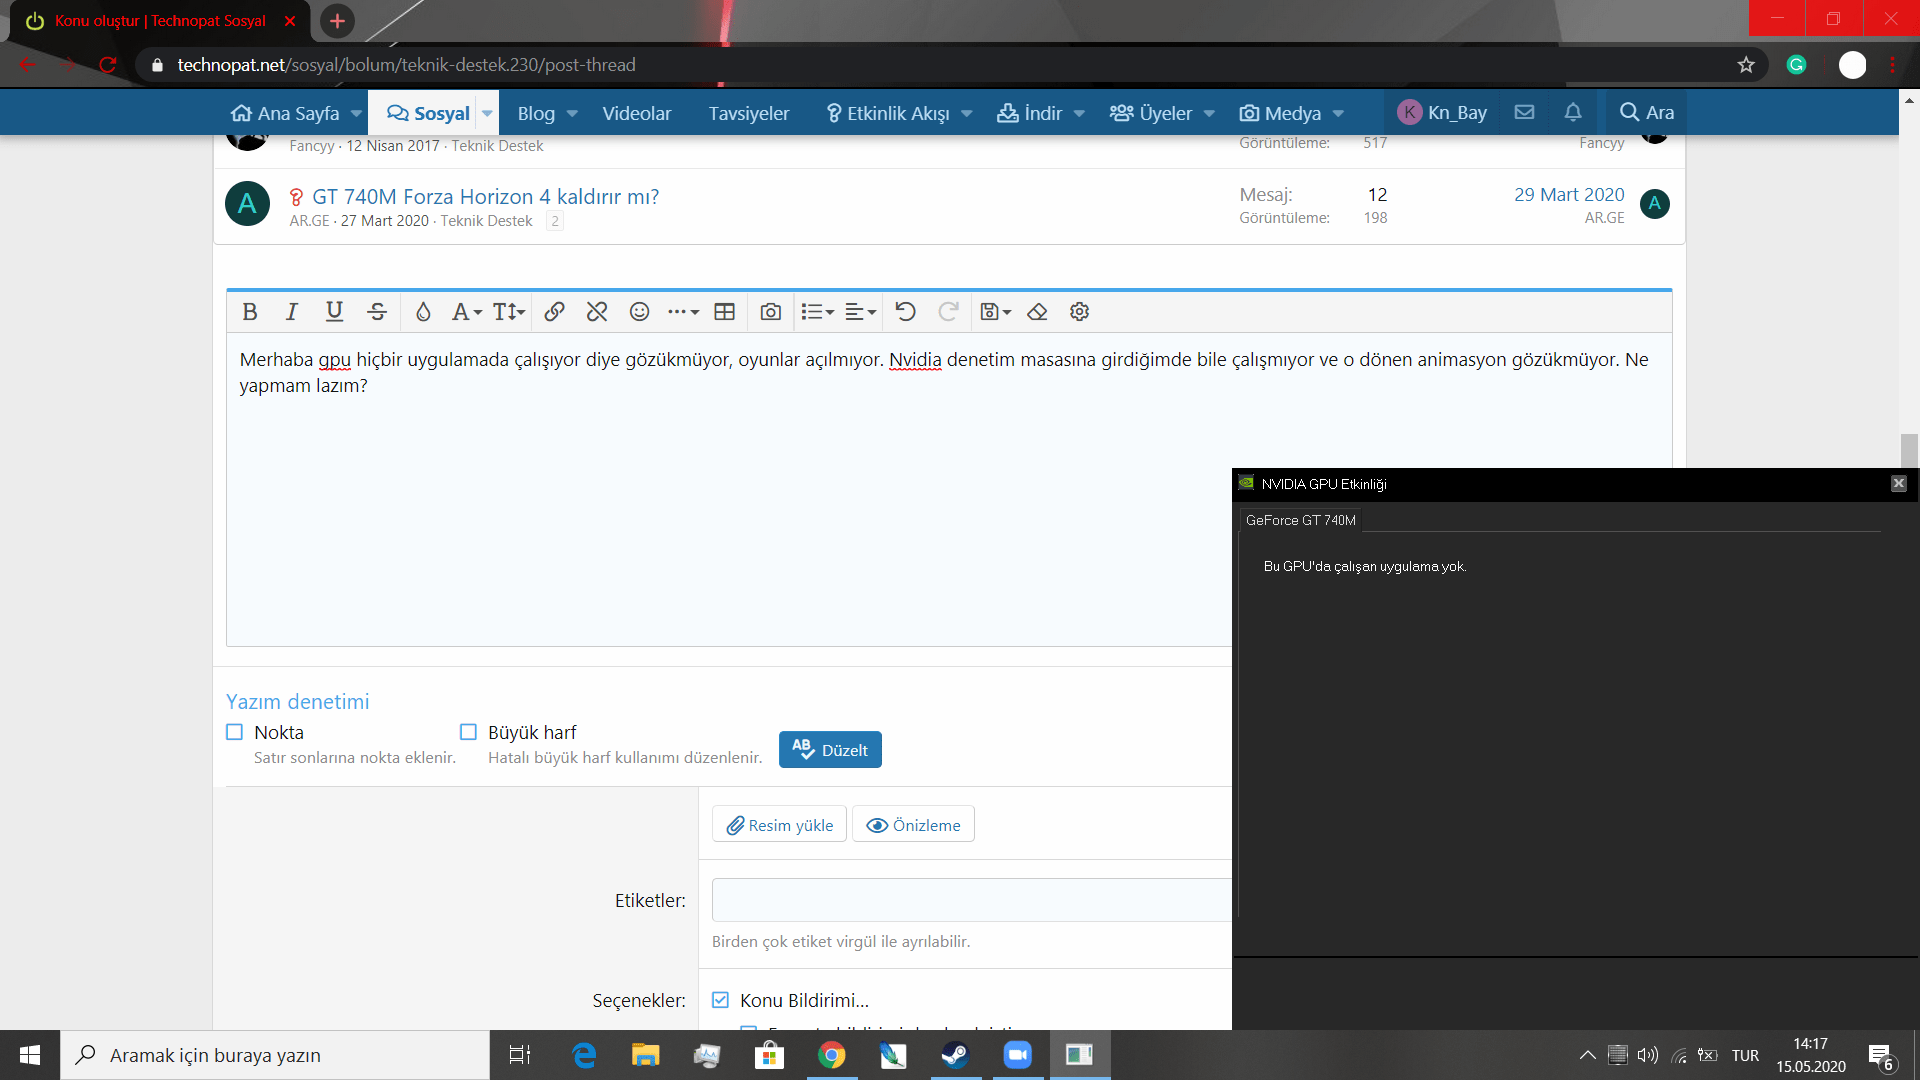This screenshot has width=1920, height=1080.
Task: Undo last edit in editor
Action: point(905,312)
